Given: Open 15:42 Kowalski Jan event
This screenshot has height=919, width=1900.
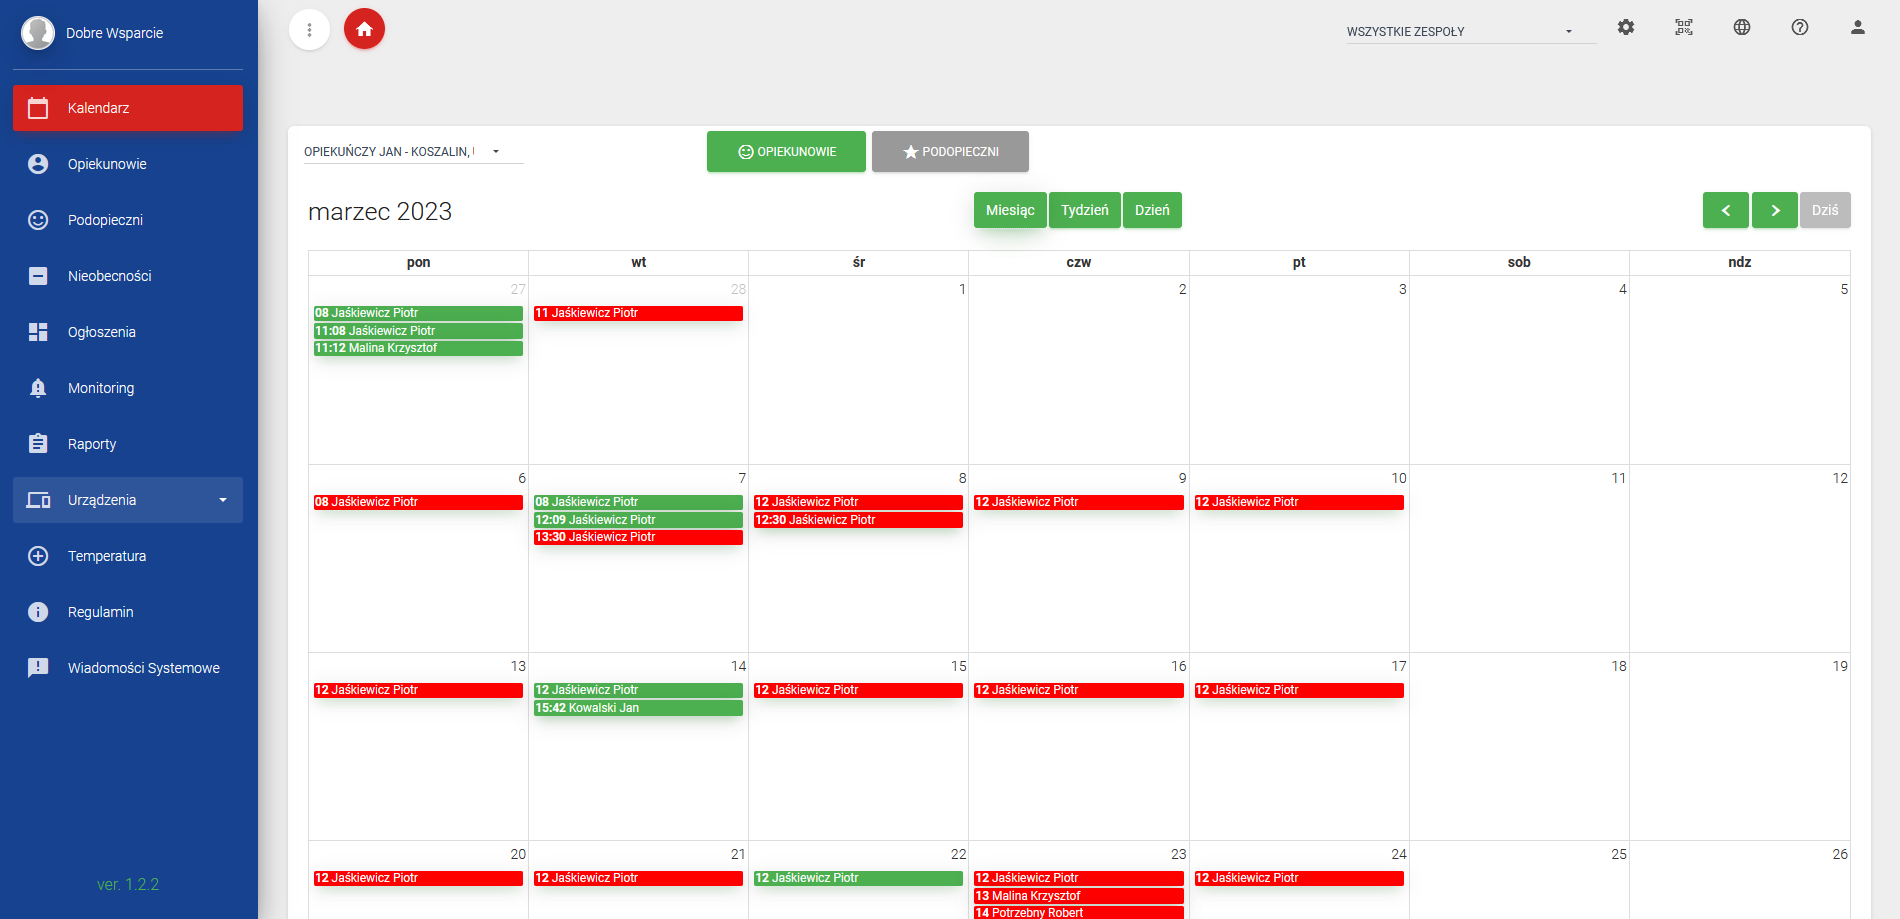Looking at the screenshot, I should coord(638,708).
